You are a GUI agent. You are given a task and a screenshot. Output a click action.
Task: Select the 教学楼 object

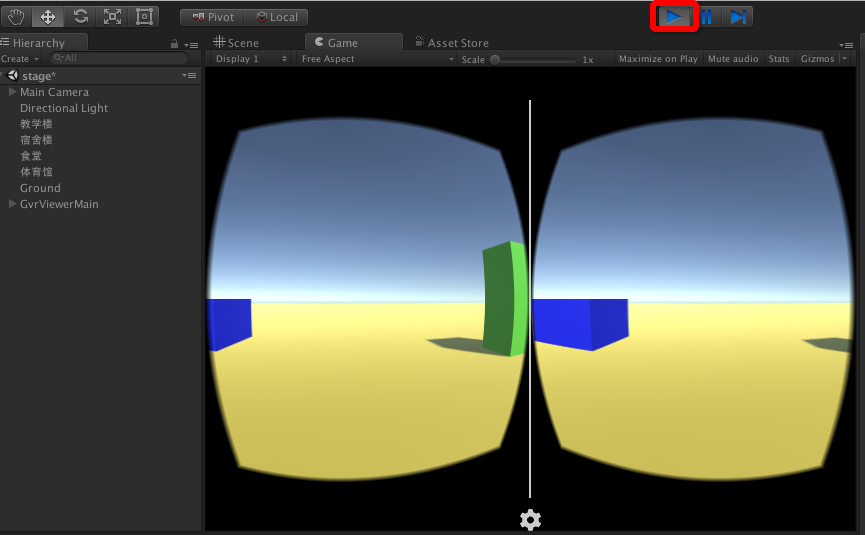[36, 124]
